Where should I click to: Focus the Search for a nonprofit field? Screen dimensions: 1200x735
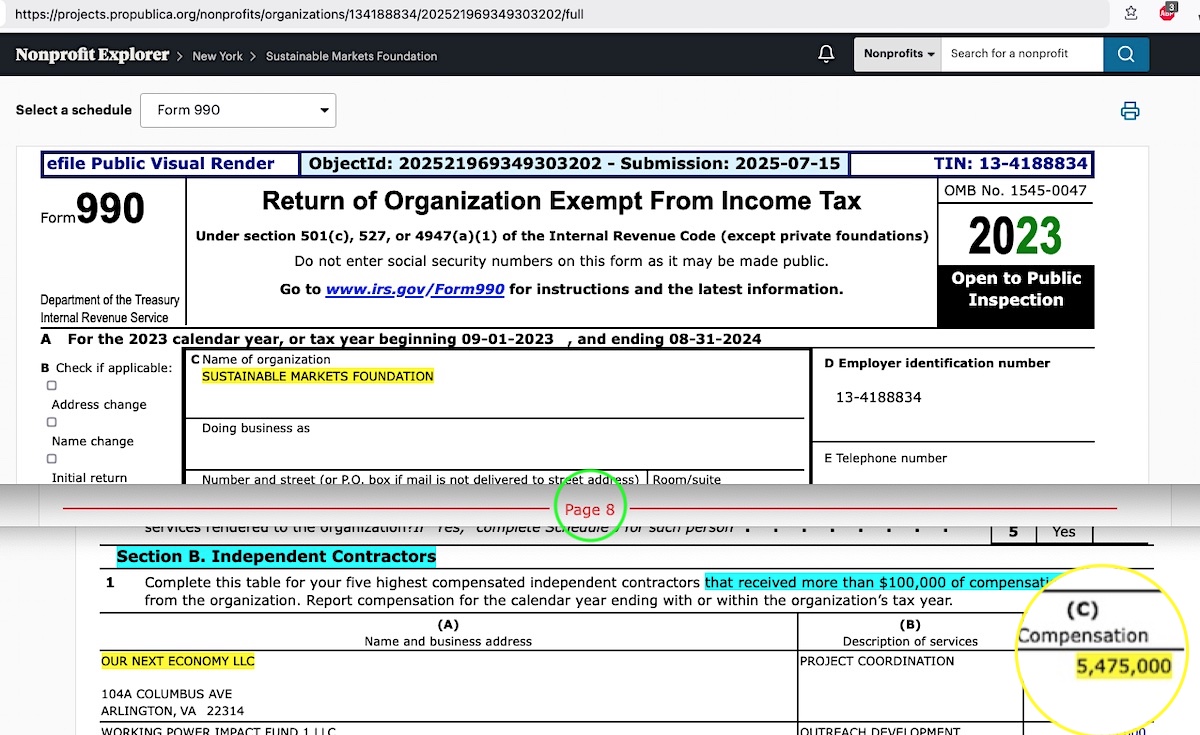point(1020,54)
